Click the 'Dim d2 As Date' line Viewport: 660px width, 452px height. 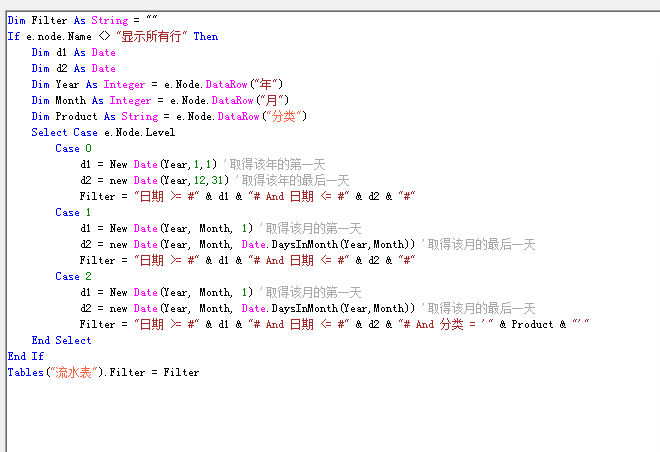pyautogui.click(x=73, y=68)
